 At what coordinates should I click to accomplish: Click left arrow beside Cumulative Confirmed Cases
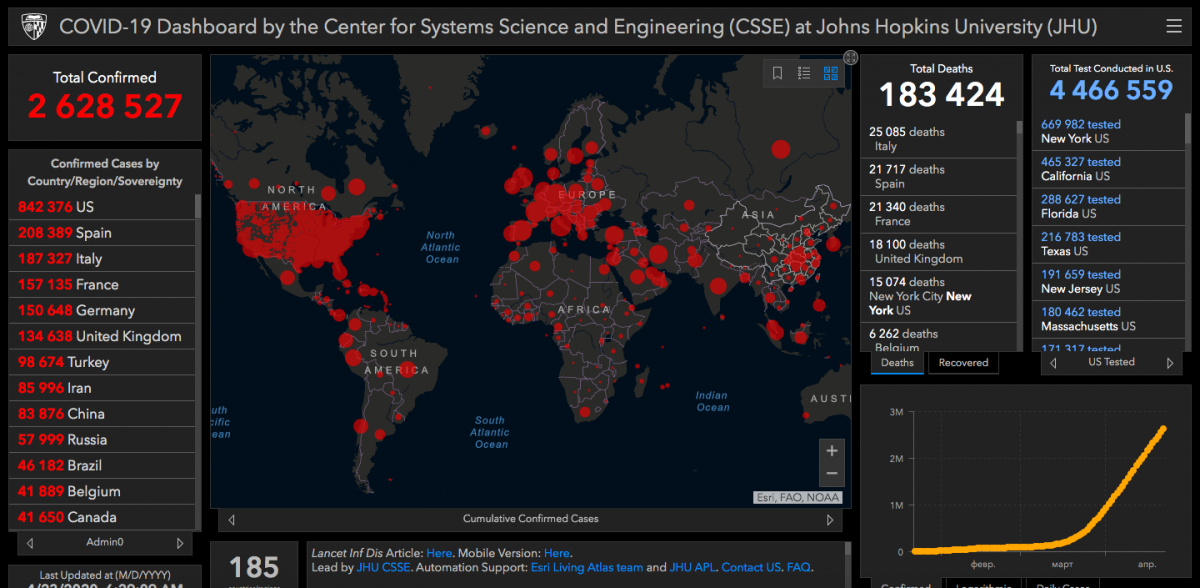tap(232, 519)
